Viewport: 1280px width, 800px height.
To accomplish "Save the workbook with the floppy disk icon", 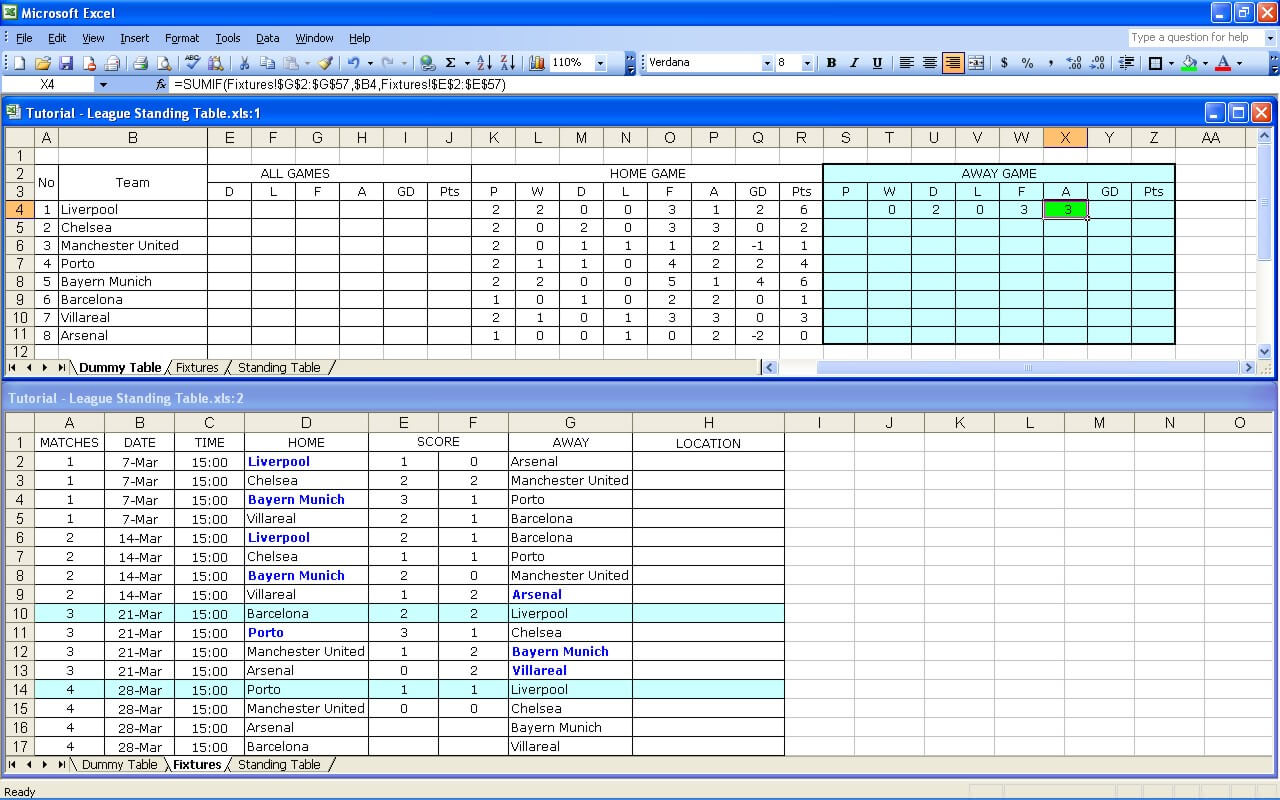I will click(66, 63).
